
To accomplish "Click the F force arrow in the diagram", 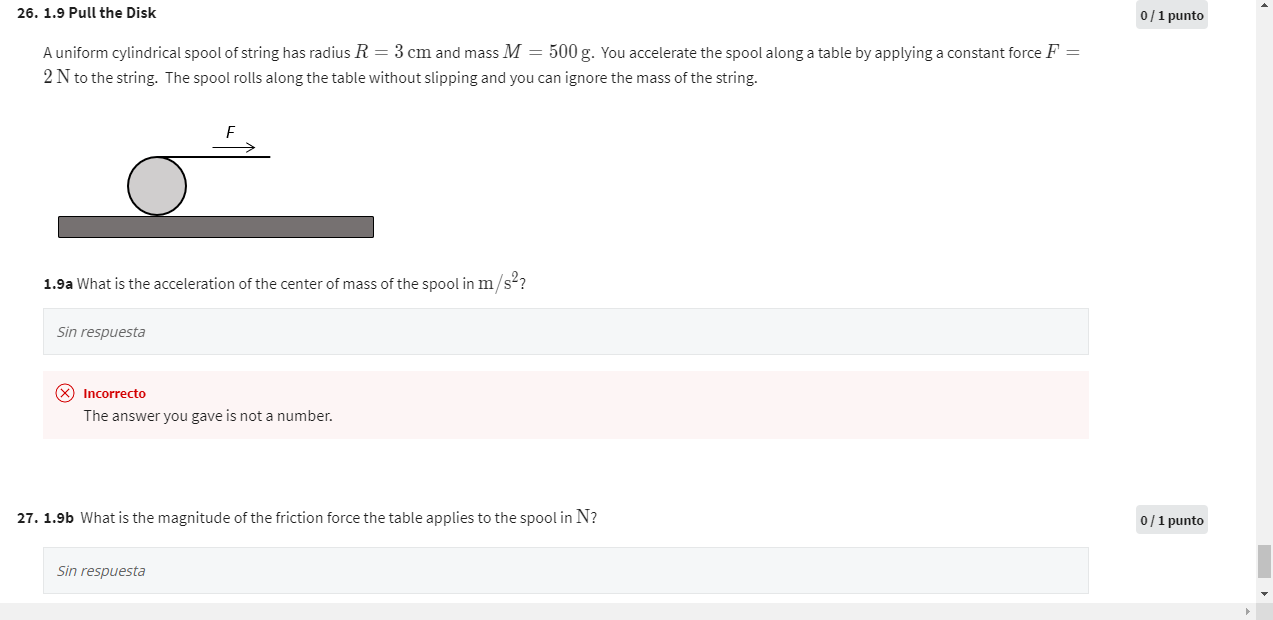I will pyautogui.click(x=234, y=145).
